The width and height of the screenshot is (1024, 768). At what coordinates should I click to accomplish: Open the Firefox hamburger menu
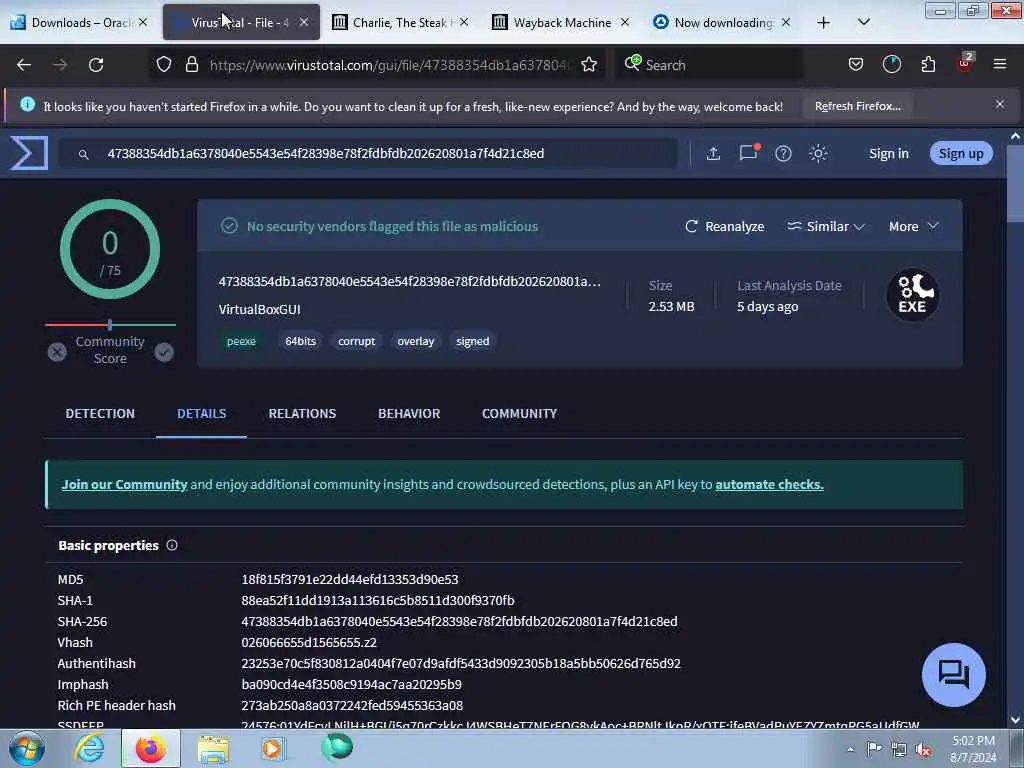click(x=999, y=64)
